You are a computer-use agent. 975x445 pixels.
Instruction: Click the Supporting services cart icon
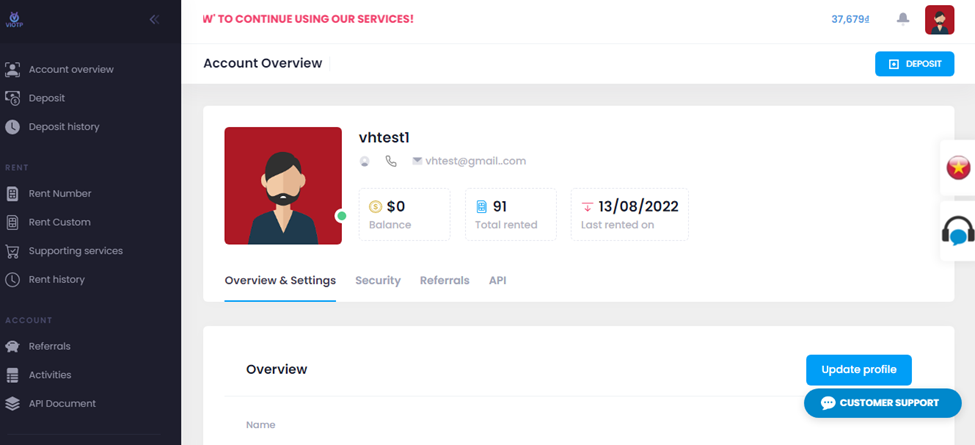(12, 251)
